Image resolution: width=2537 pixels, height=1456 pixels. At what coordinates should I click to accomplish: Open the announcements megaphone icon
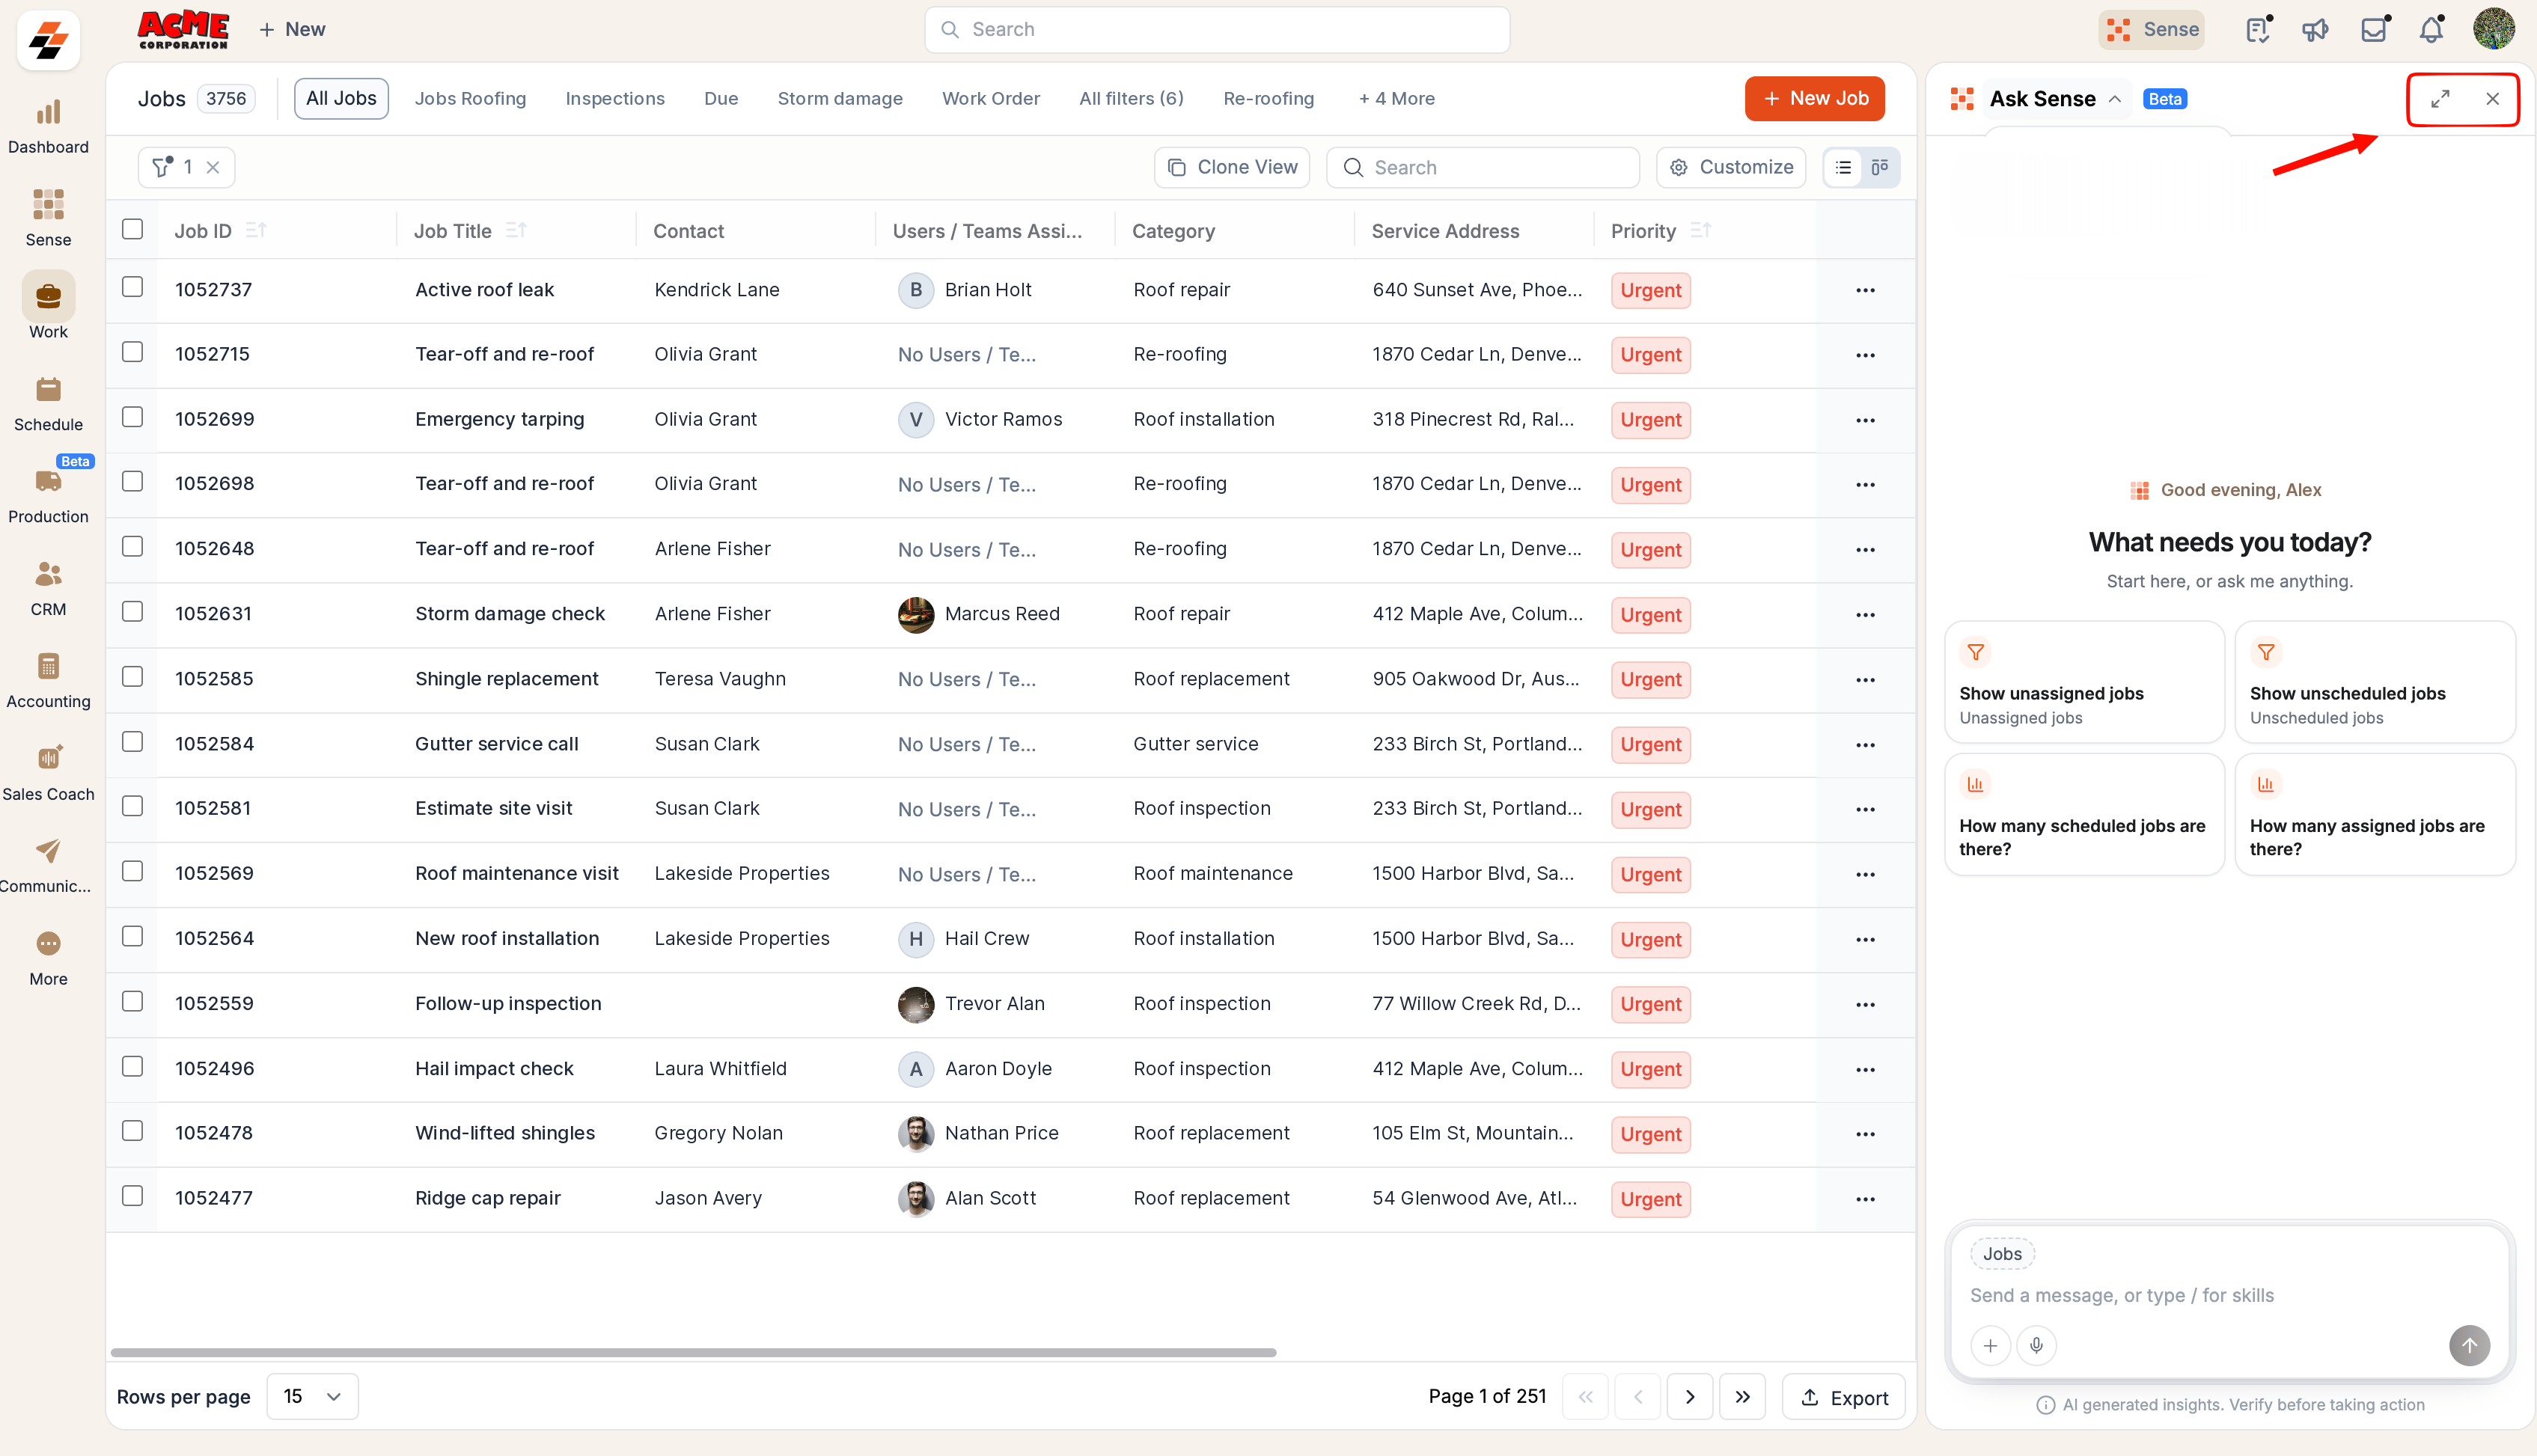(2315, 30)
